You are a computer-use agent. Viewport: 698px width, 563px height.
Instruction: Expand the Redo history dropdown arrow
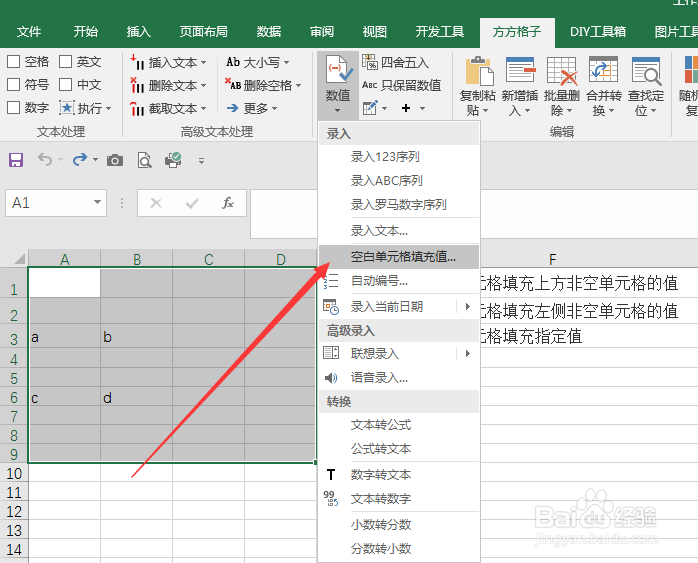point(95,159)
